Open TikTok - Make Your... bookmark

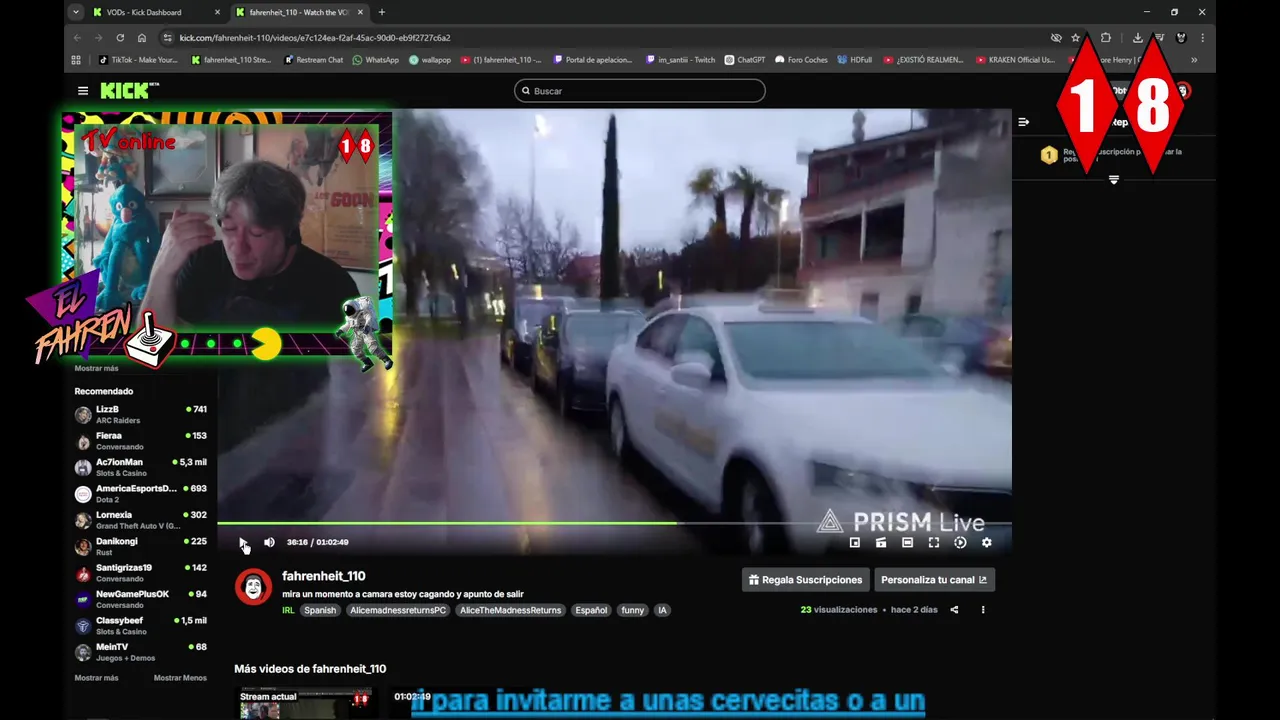(x=137, y=60)
